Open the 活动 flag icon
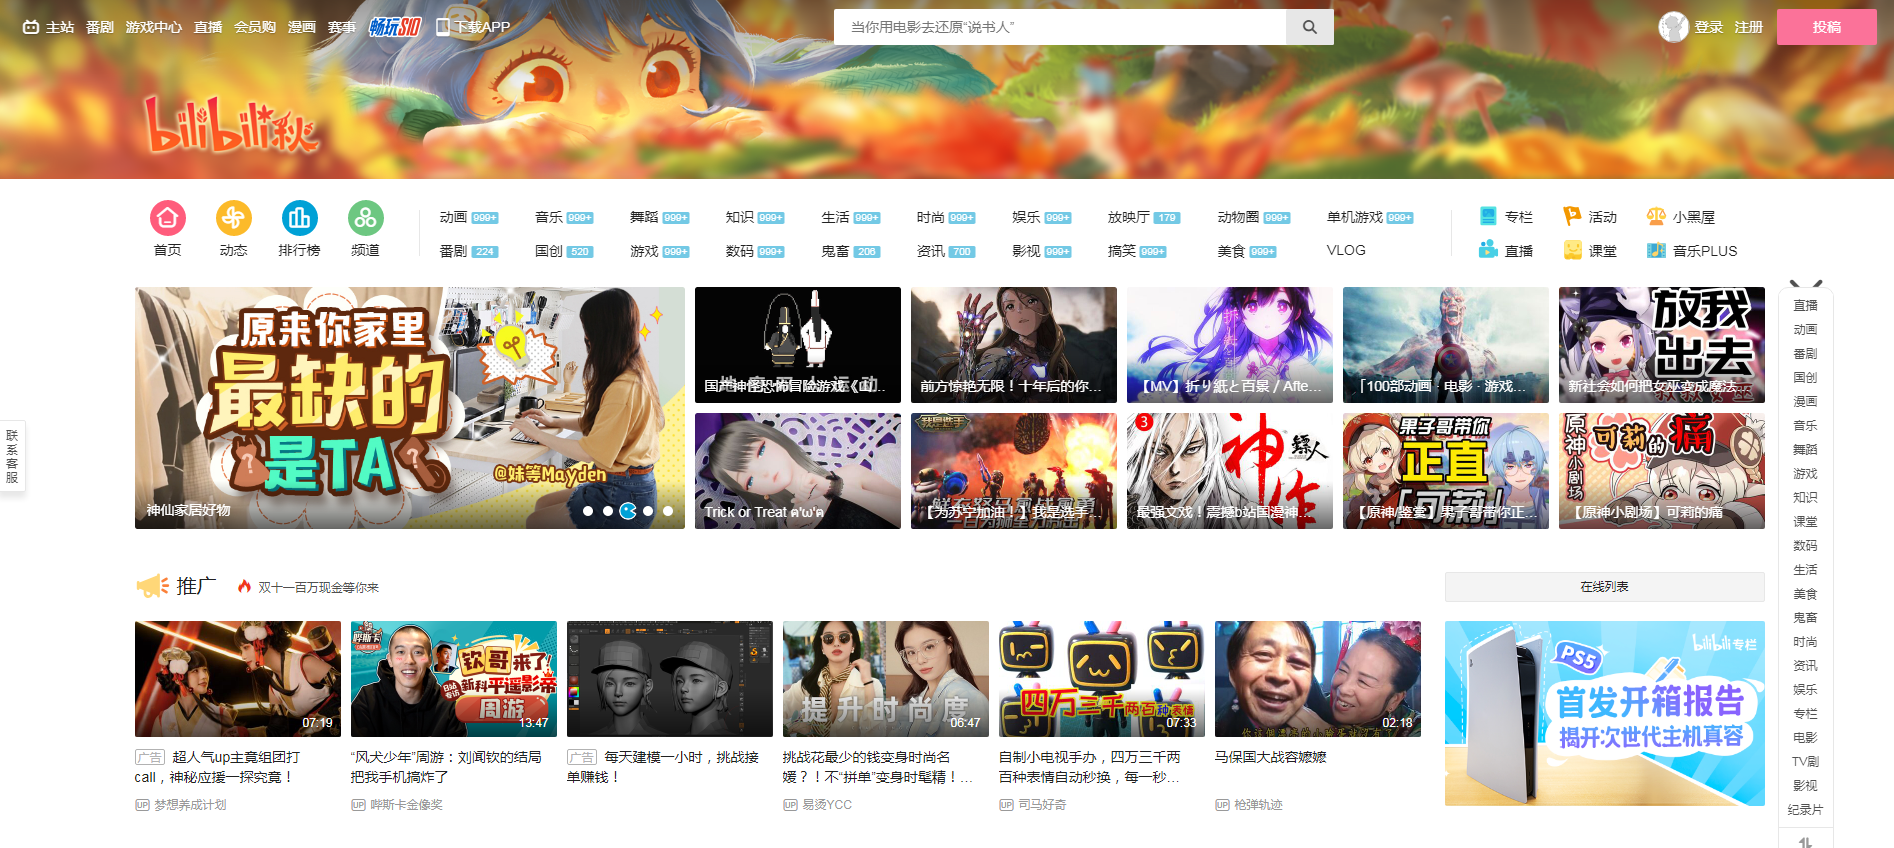 pyautogui.click(x=1572, y=216)
